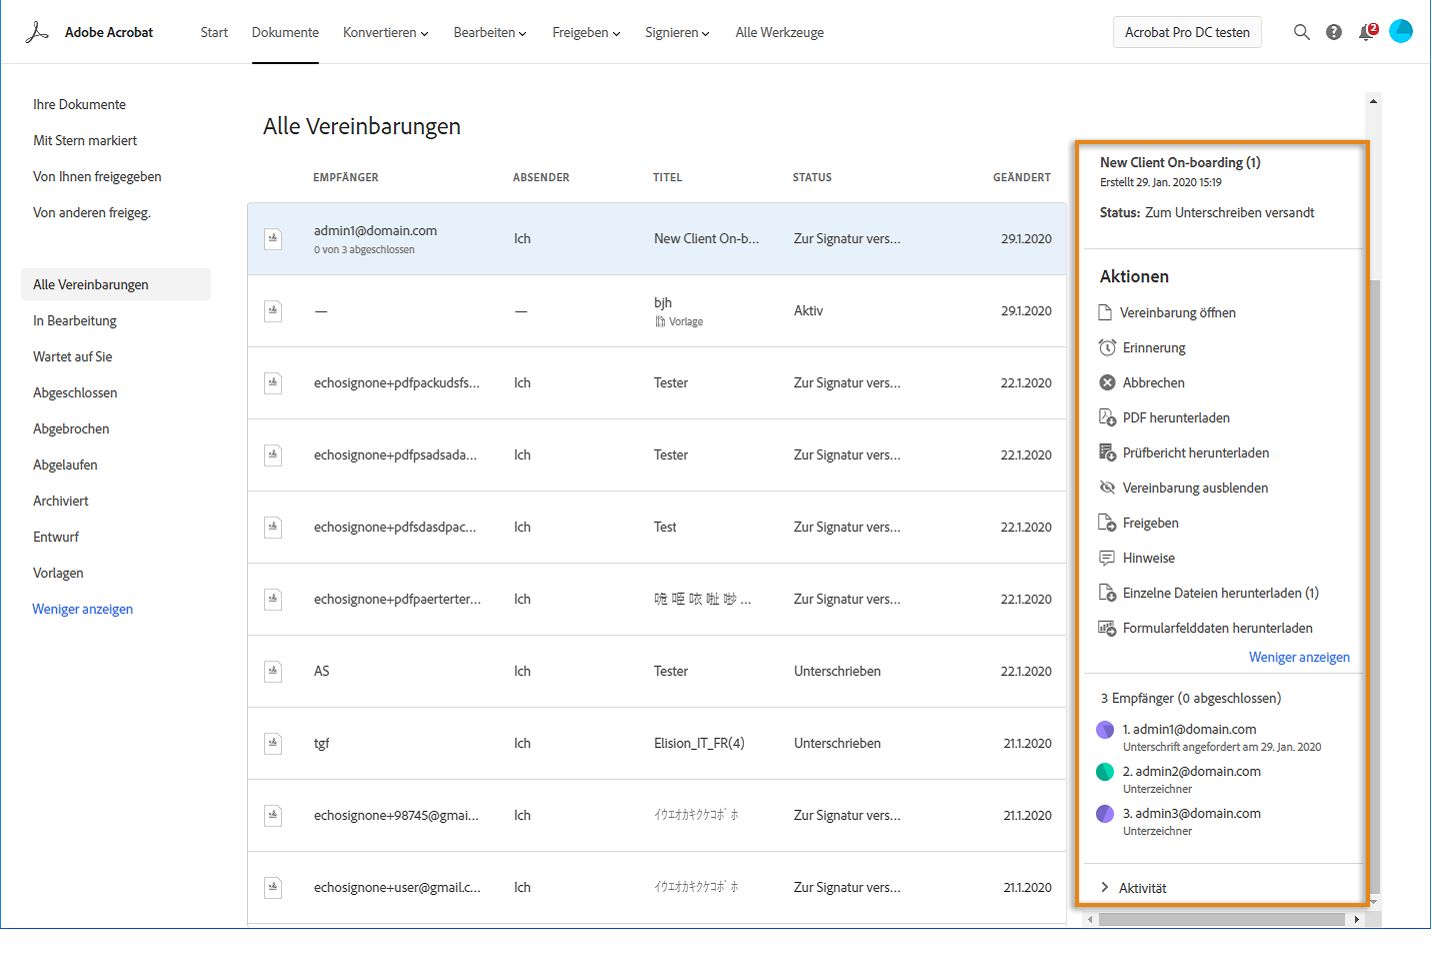This screenshot has height=955, width=1432.
Task: Click the vertical scrollbar thumb in details panel
Action: coord(1373,585)
